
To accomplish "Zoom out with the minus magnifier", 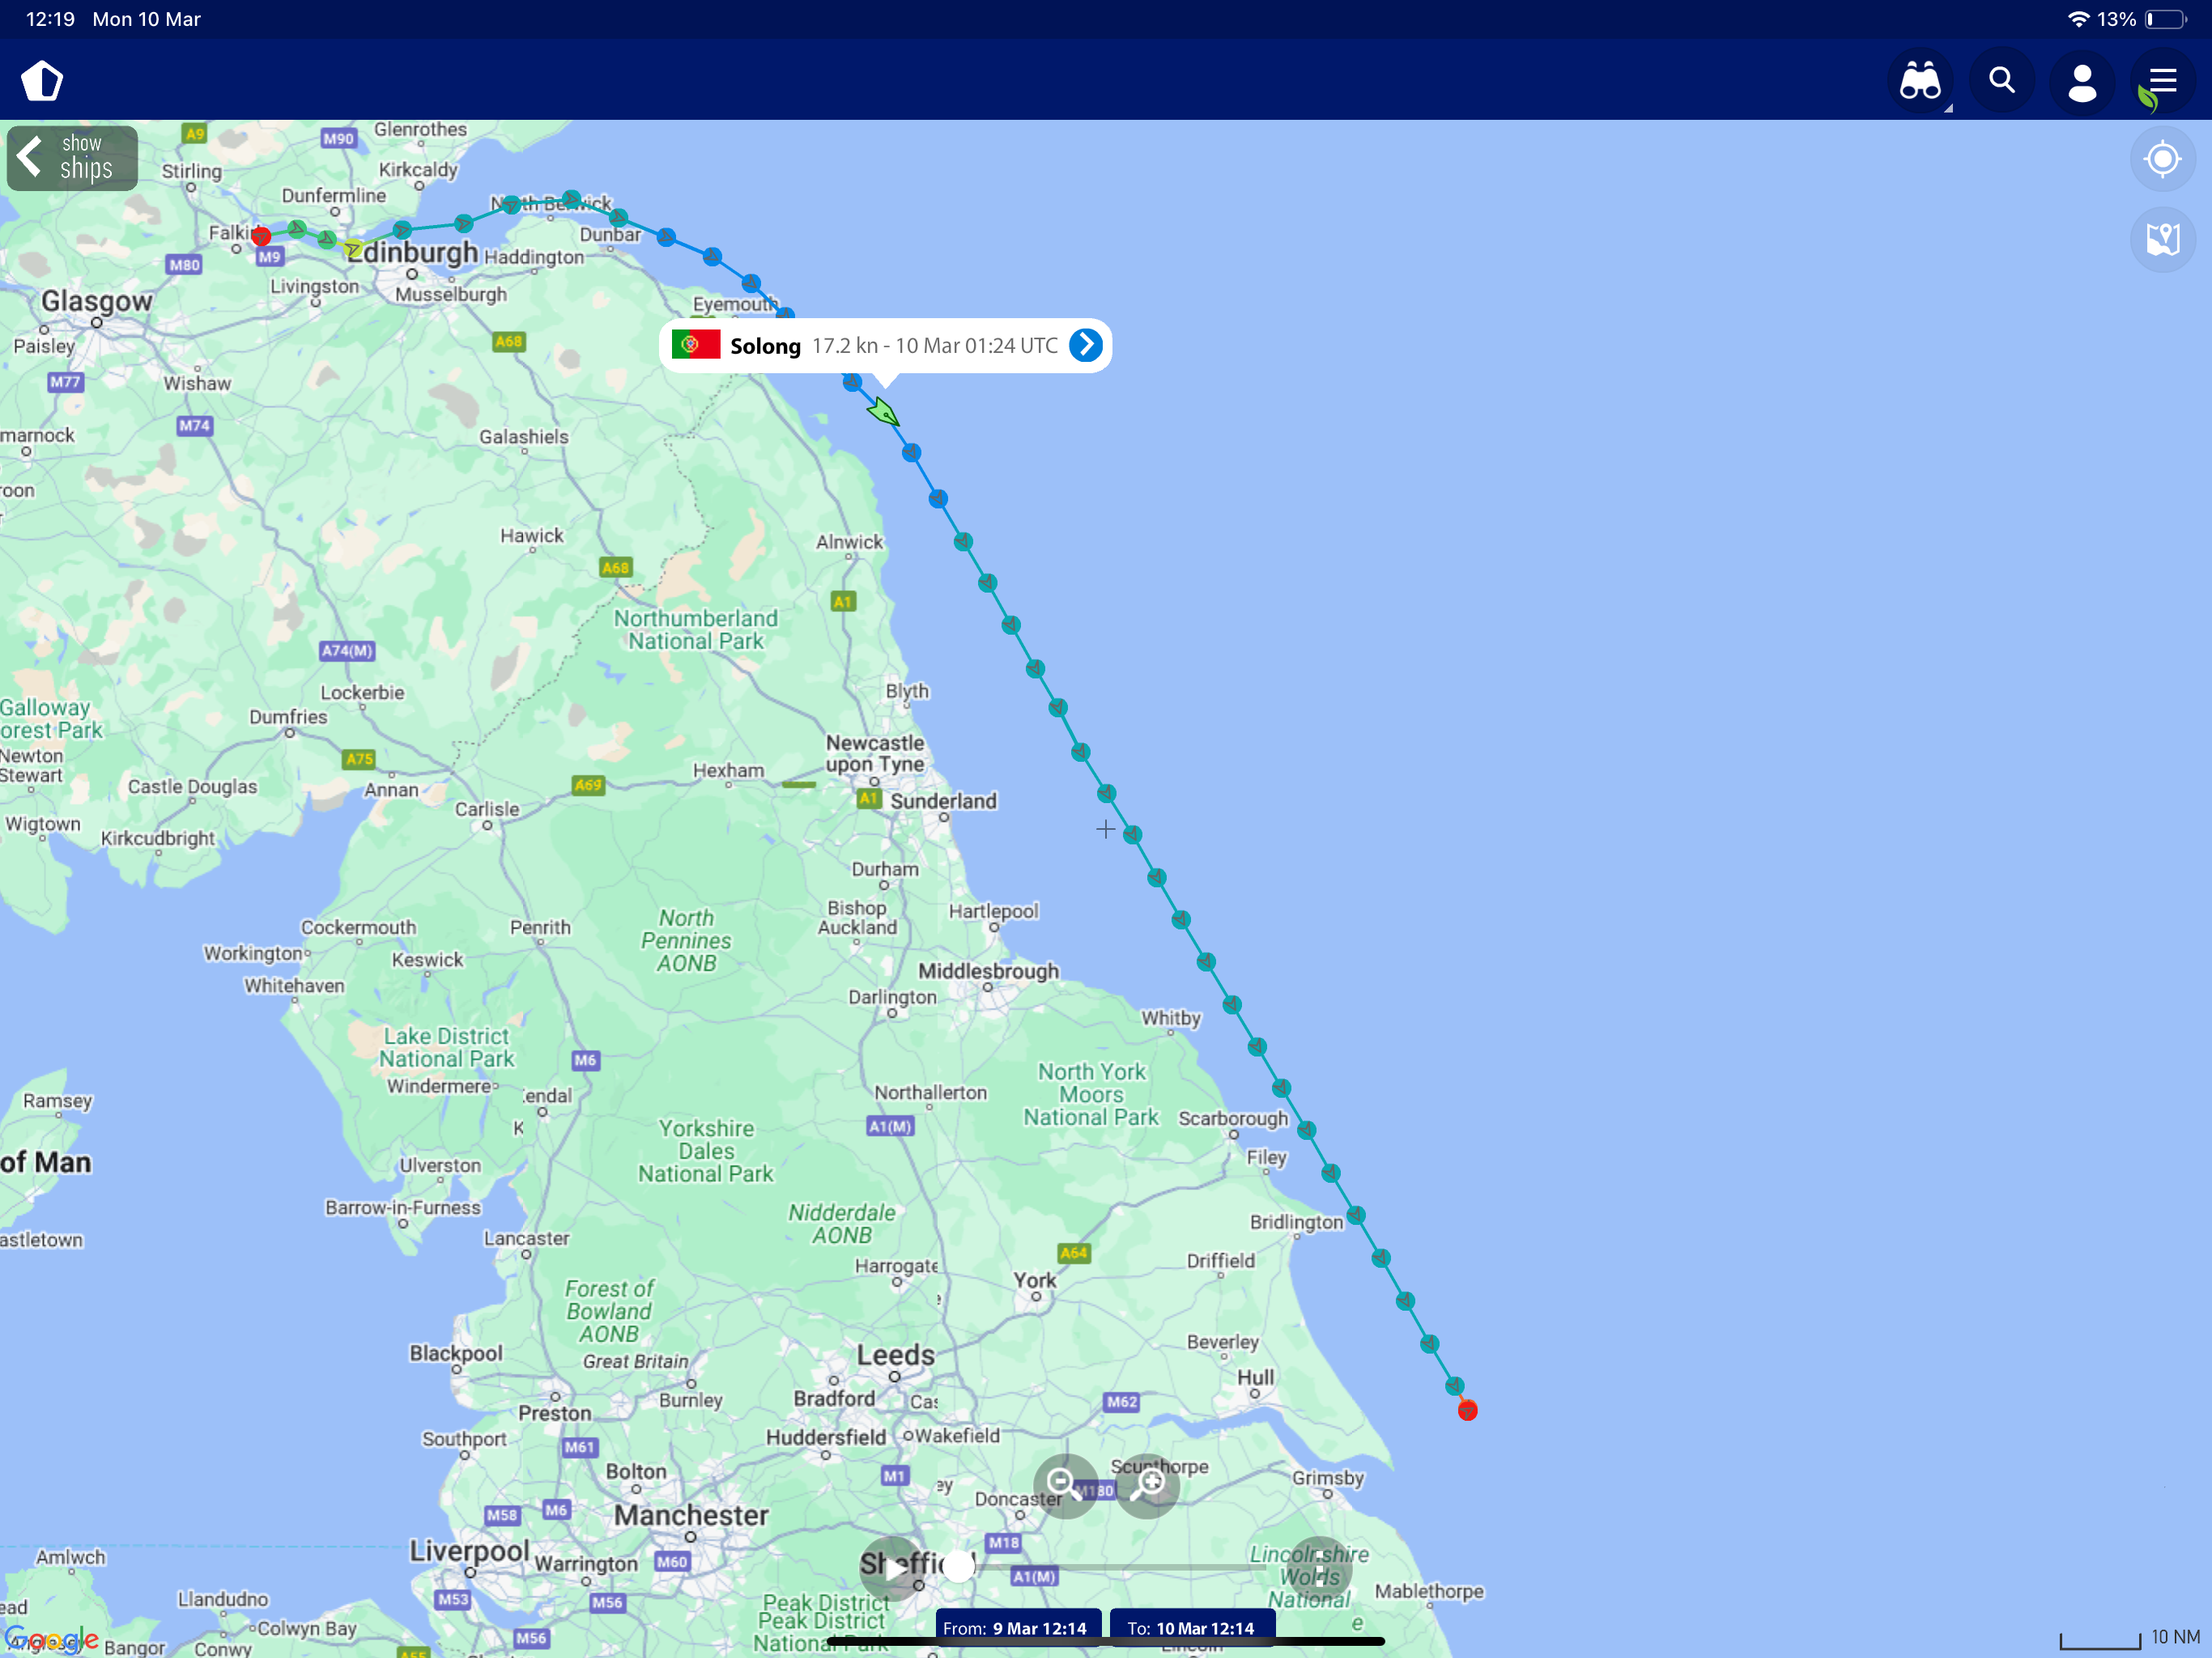I will point(1065,1486).
